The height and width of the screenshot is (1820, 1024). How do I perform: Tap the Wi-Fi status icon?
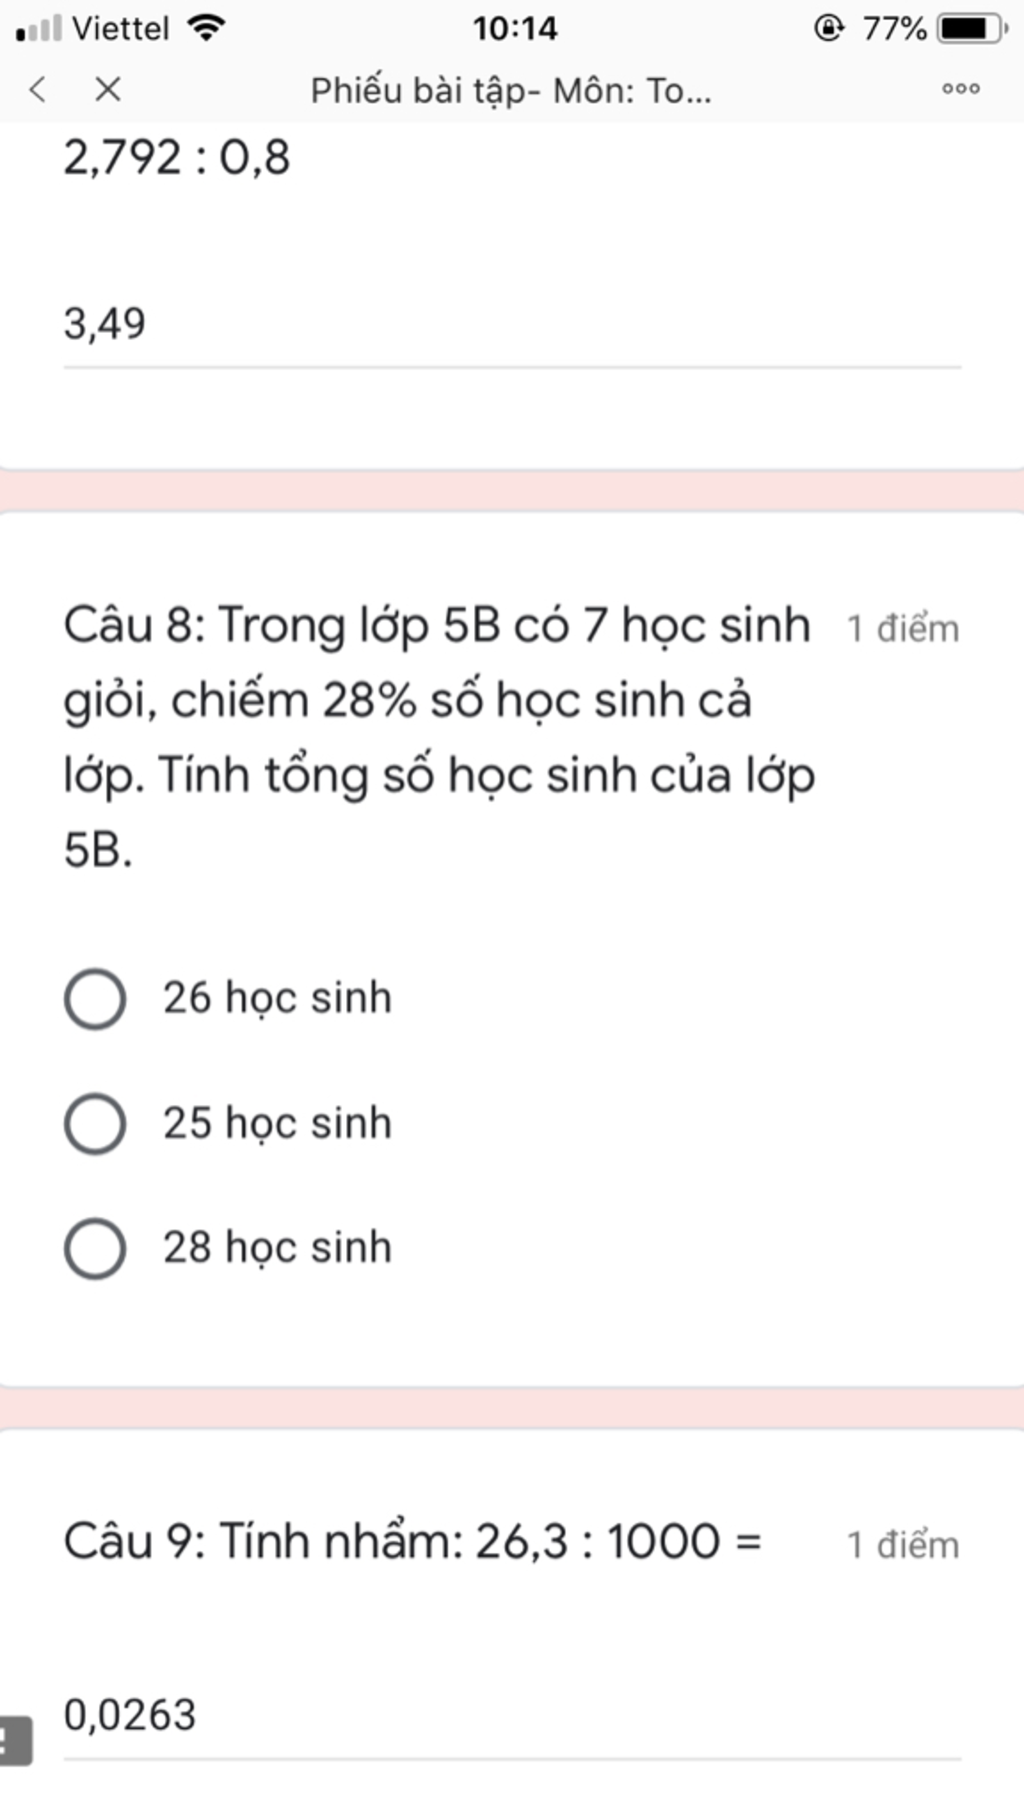pos(206,27)
